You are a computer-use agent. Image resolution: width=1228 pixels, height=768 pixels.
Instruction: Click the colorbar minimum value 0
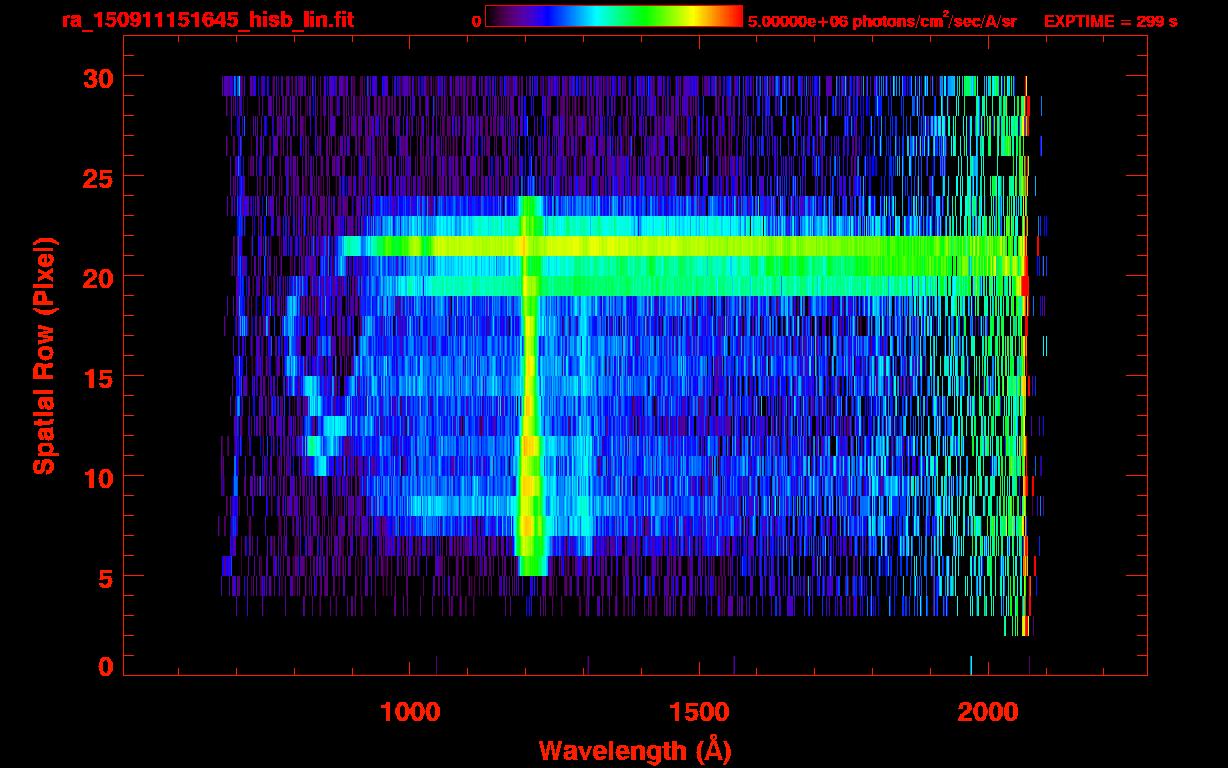coord(476,20)
